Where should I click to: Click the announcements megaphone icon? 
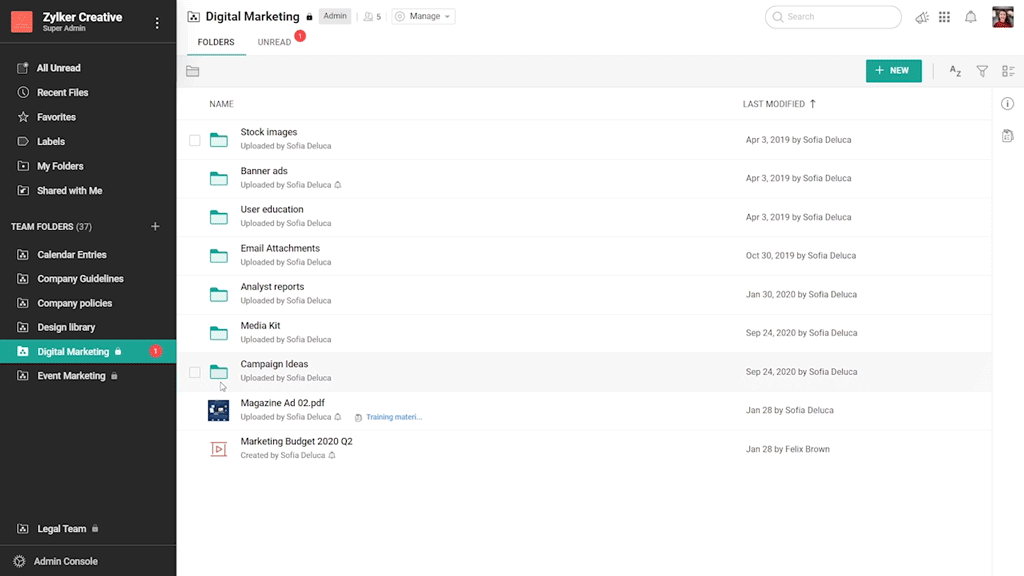point(921,17)
